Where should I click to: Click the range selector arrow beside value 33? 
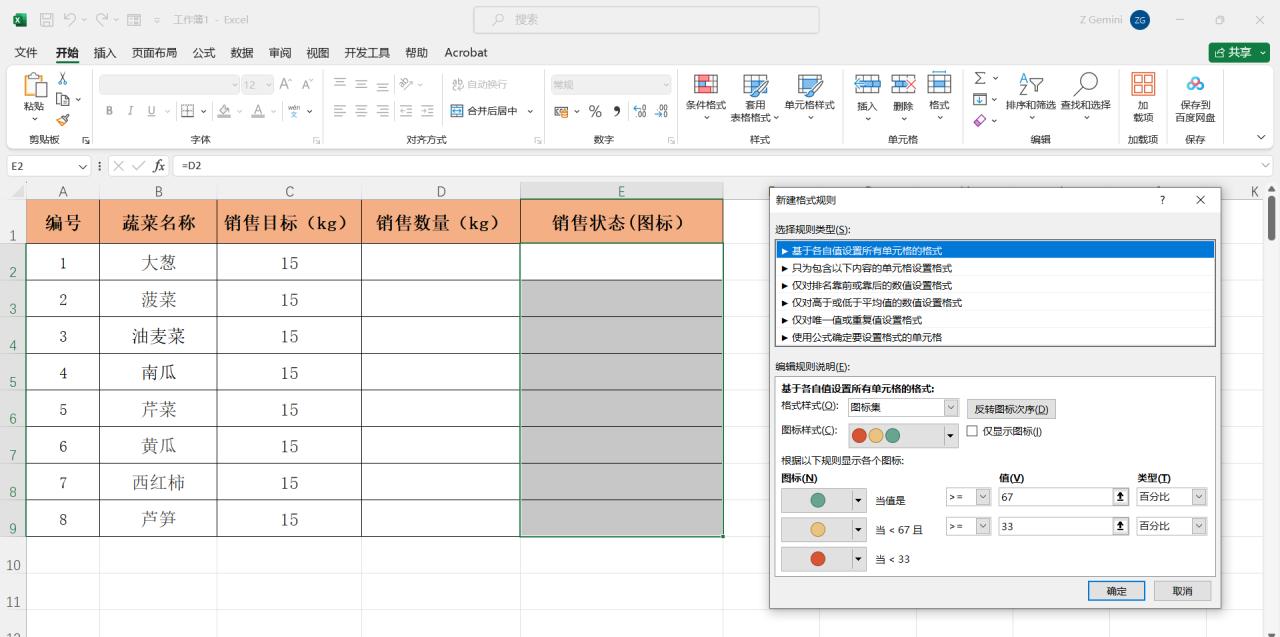point(1121,526)
